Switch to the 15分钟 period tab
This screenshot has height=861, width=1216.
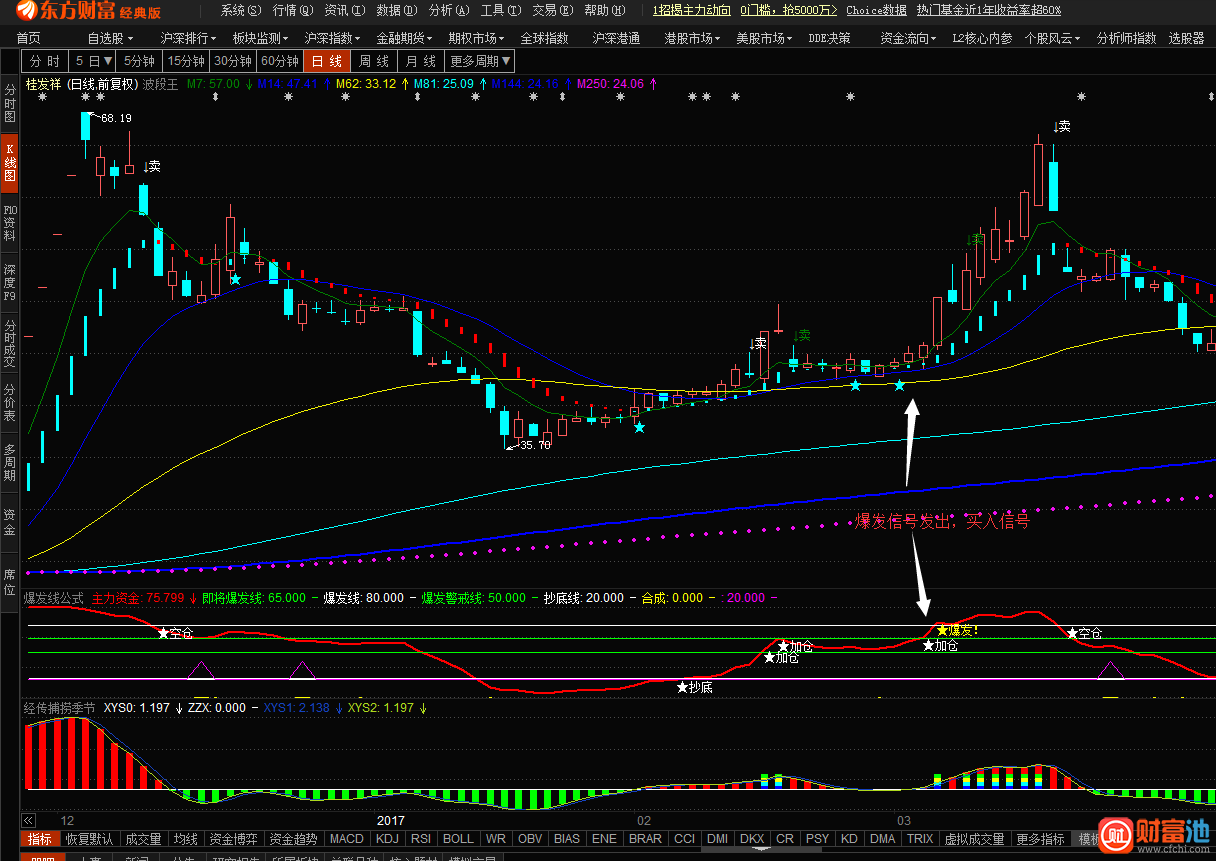click(187, 61)
